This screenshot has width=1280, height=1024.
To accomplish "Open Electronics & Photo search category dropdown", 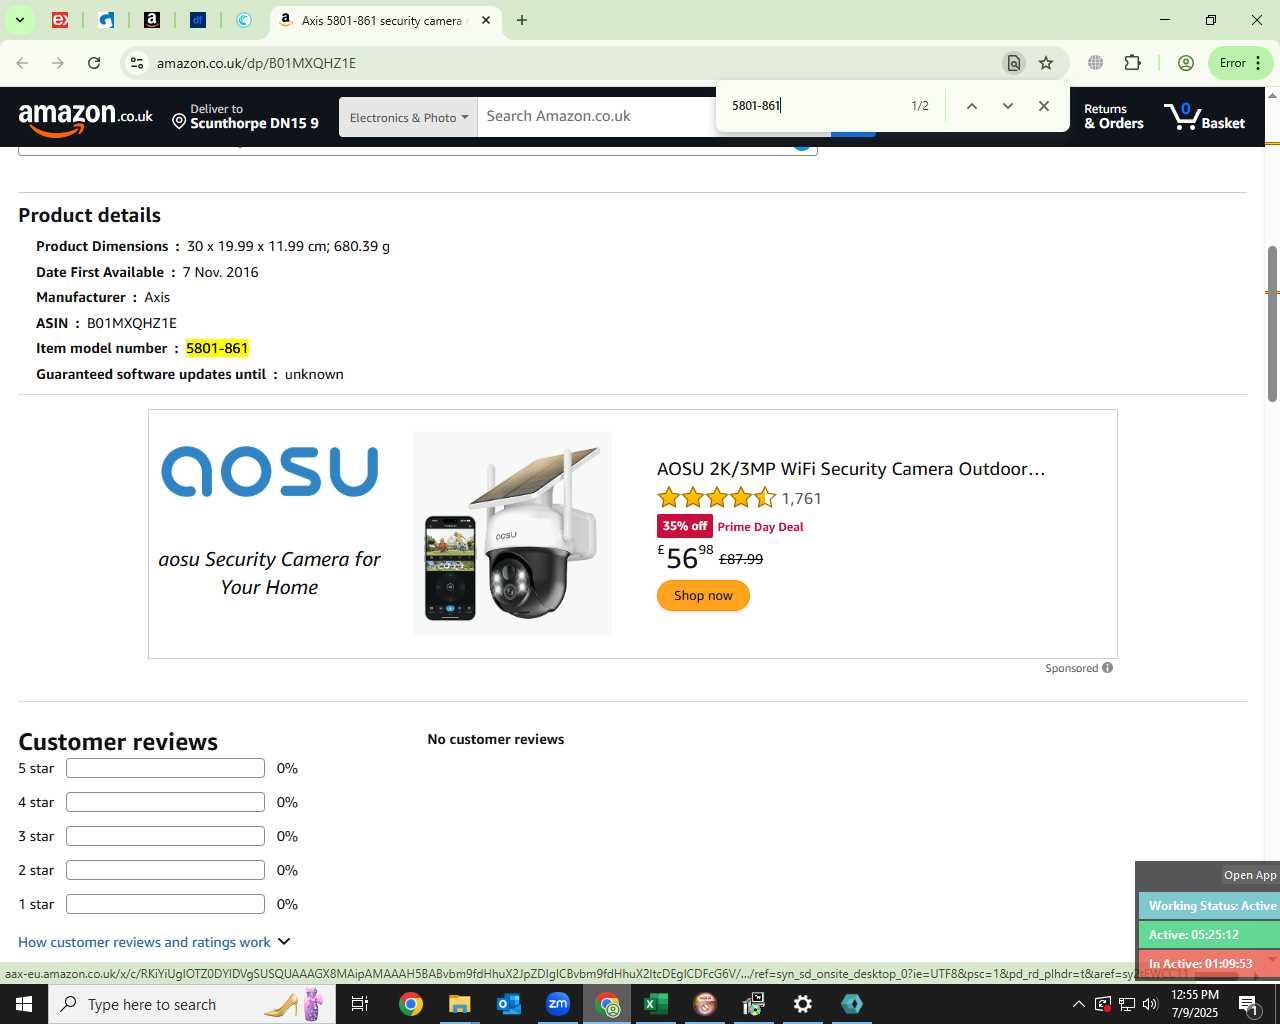I will (408, 118).
